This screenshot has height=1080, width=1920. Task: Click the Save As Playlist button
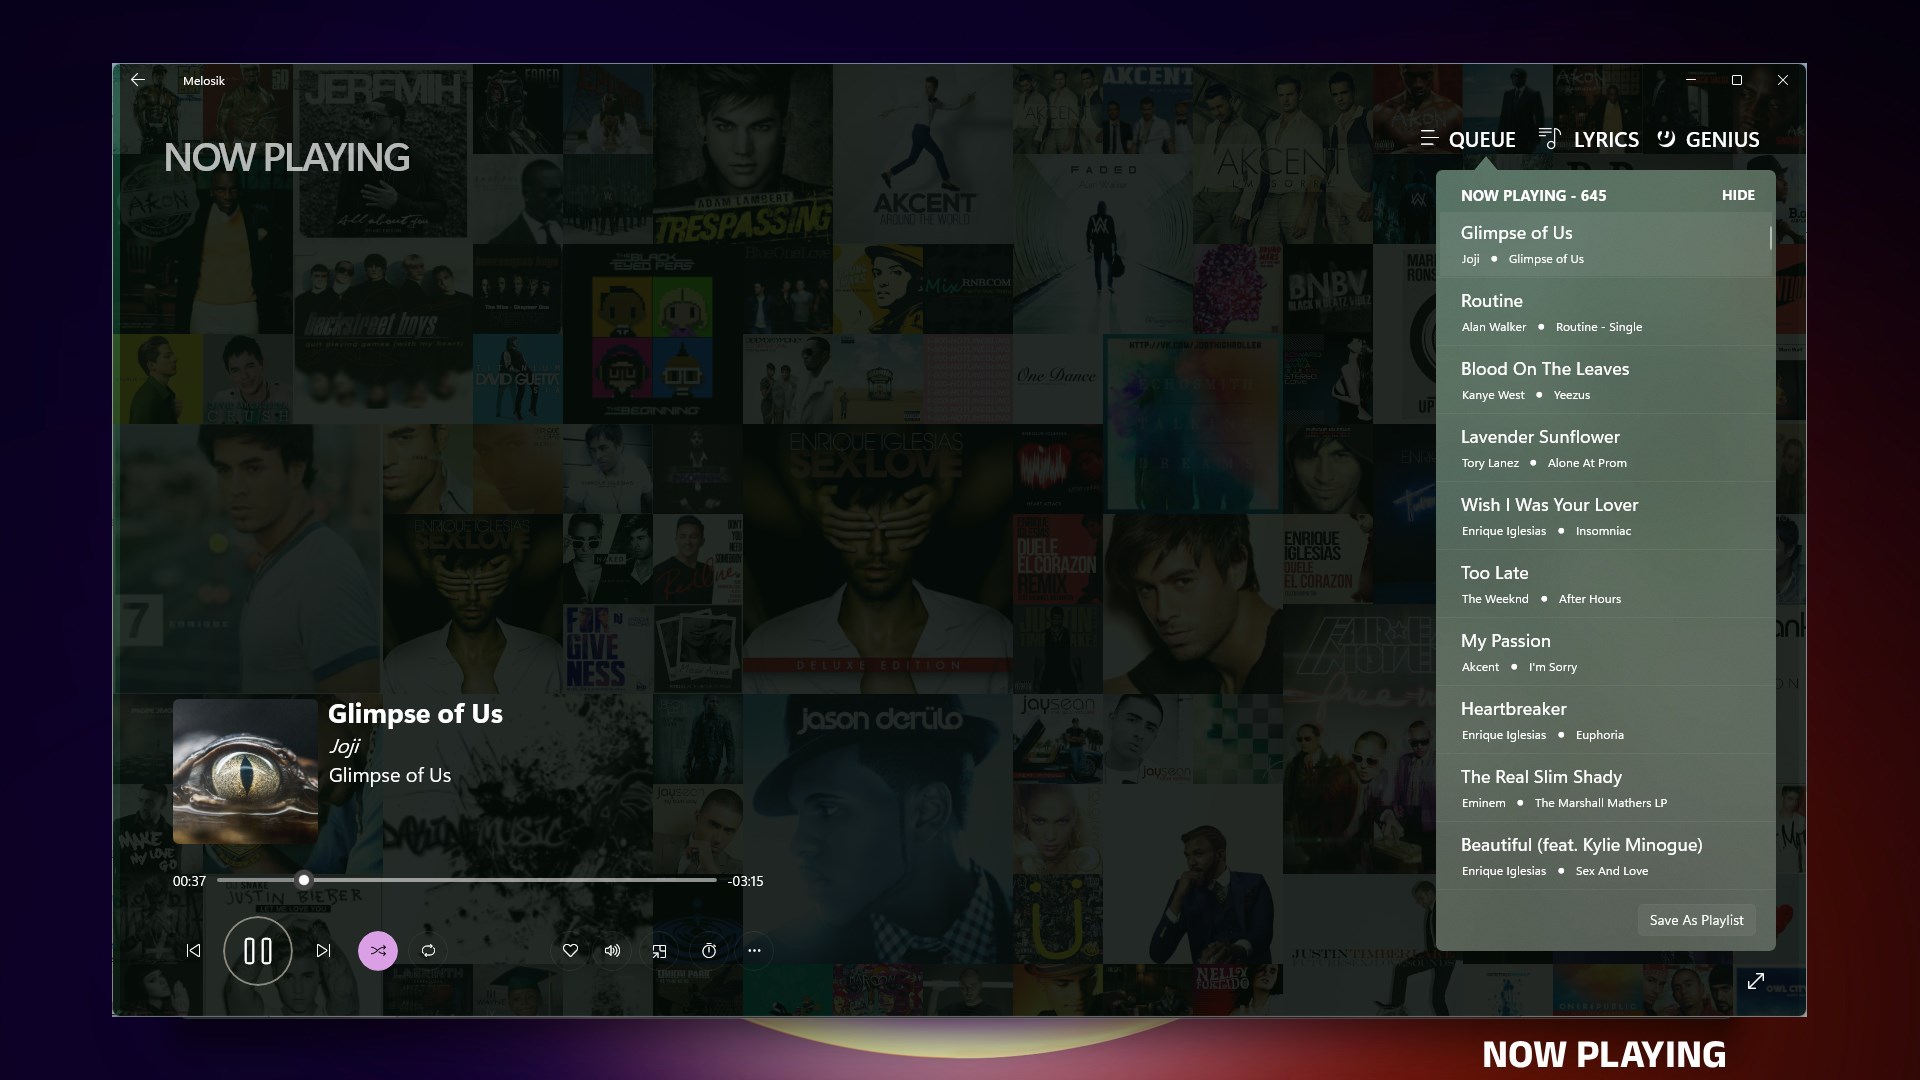[x=1696, y=920]
